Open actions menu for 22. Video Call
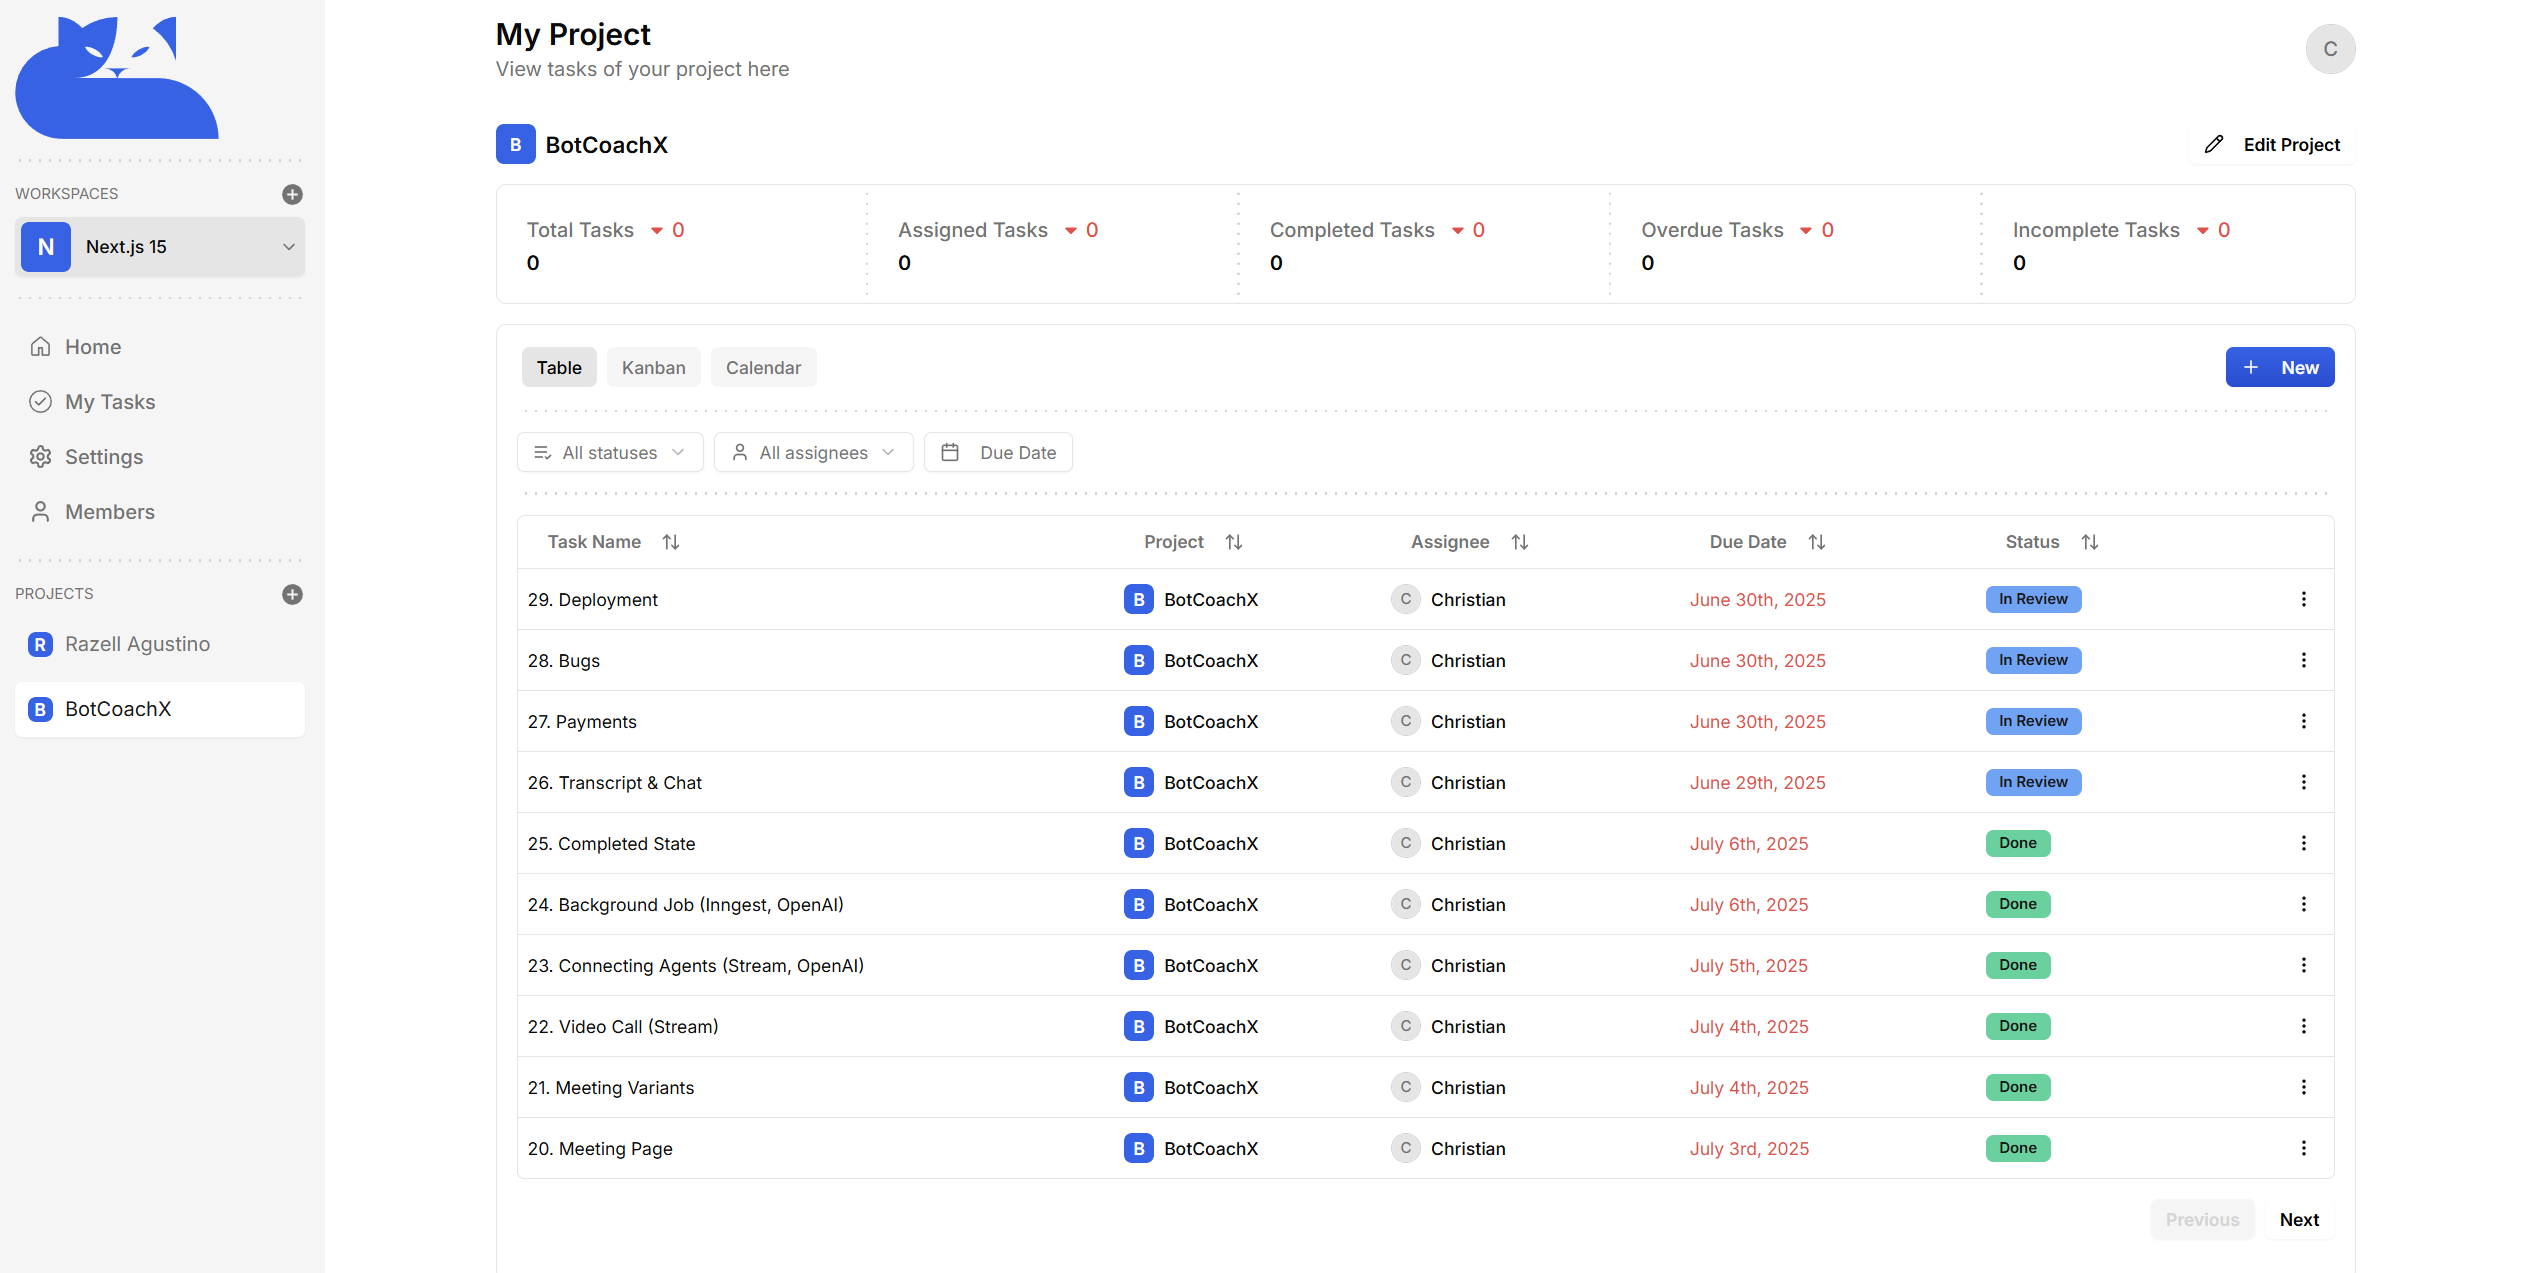 coord(2303,1026)
